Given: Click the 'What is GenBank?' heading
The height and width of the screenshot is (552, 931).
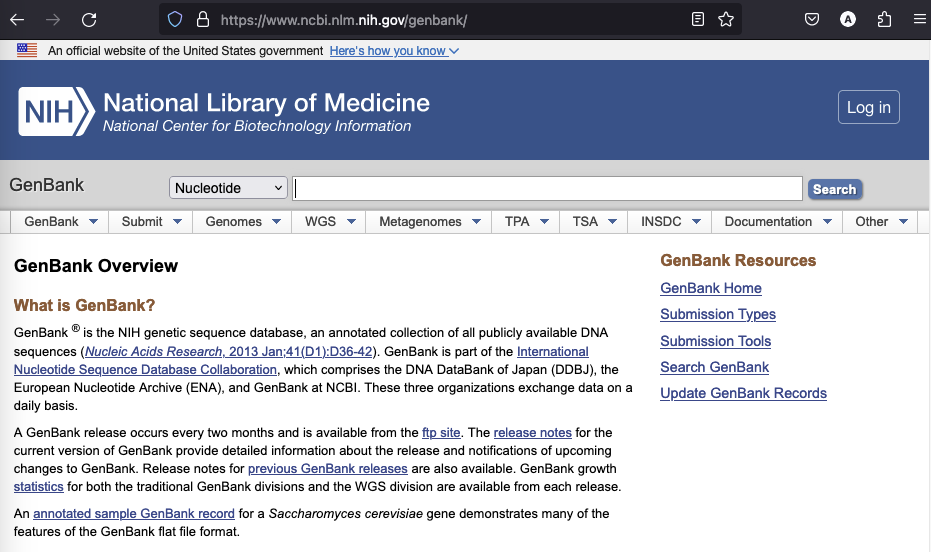Looking at the screenshot, I should pyautogui.click(x=84, y=306).
